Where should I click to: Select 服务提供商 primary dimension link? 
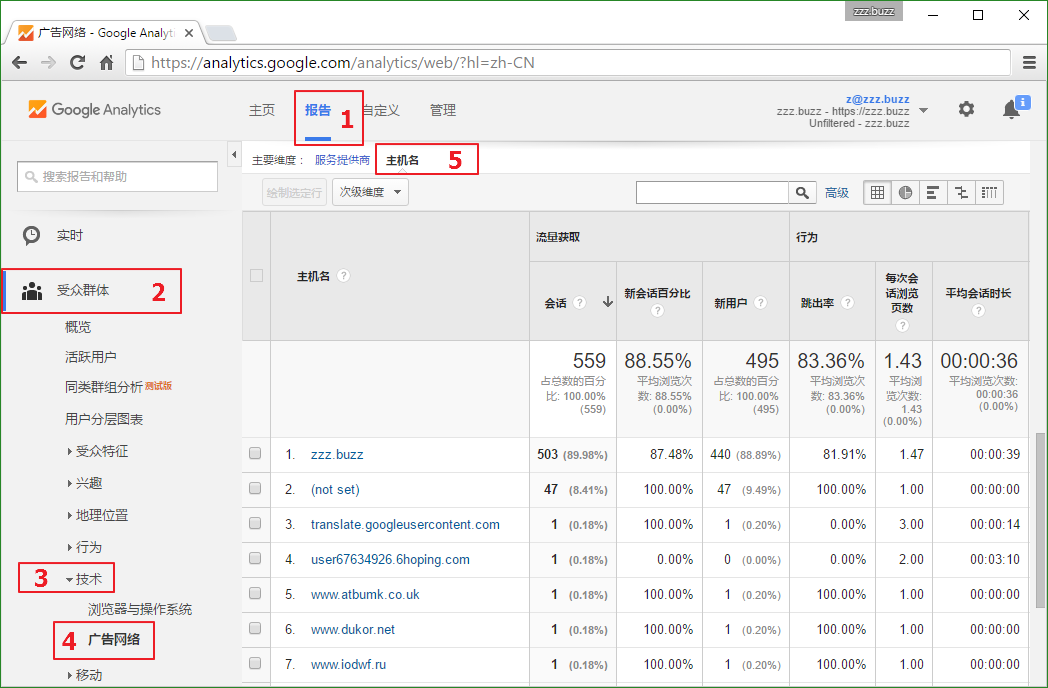pyautogui.click(x=342, y=160)
